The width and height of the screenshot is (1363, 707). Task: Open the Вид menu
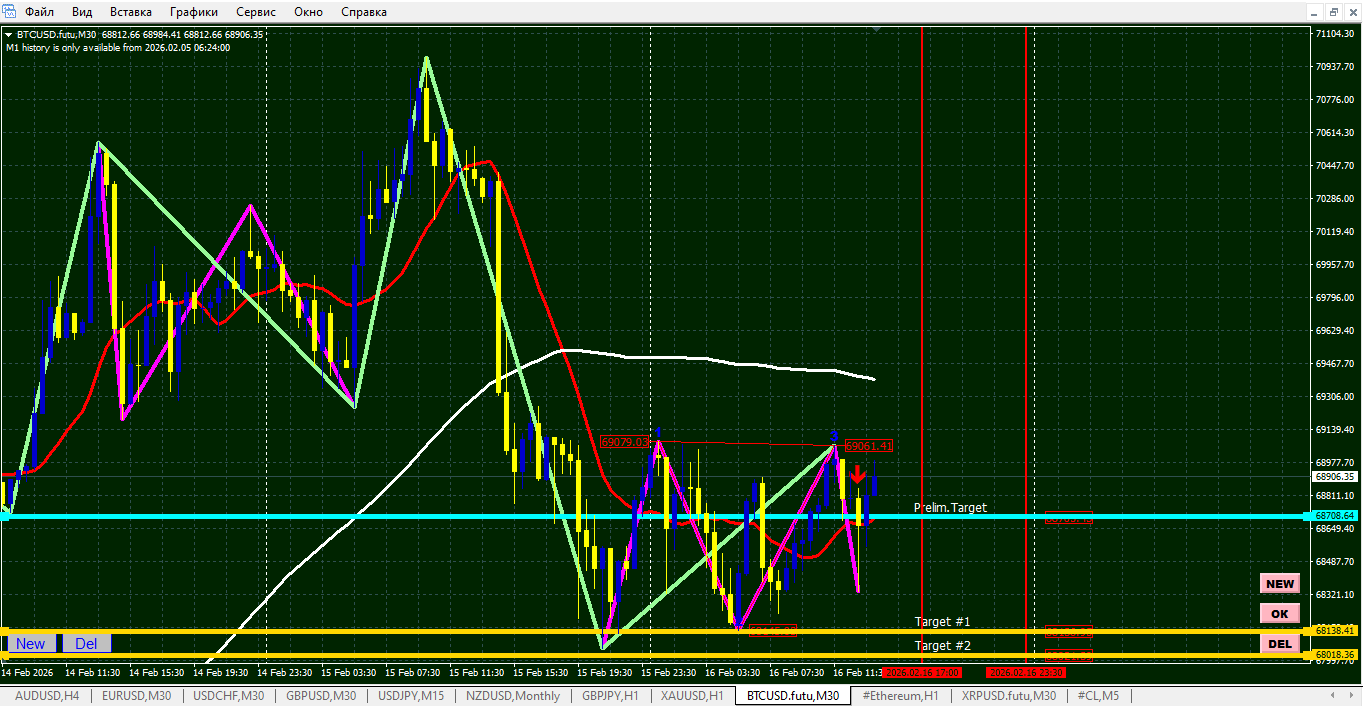[83, 12]
